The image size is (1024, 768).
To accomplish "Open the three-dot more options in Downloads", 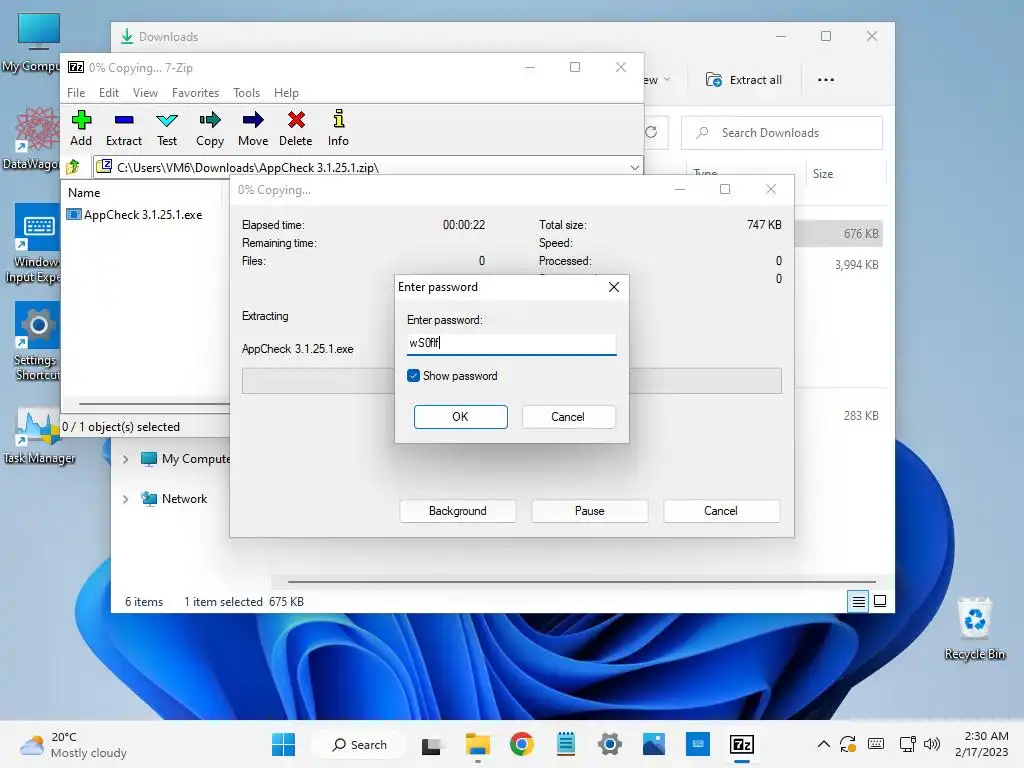I will coord(825,80).
